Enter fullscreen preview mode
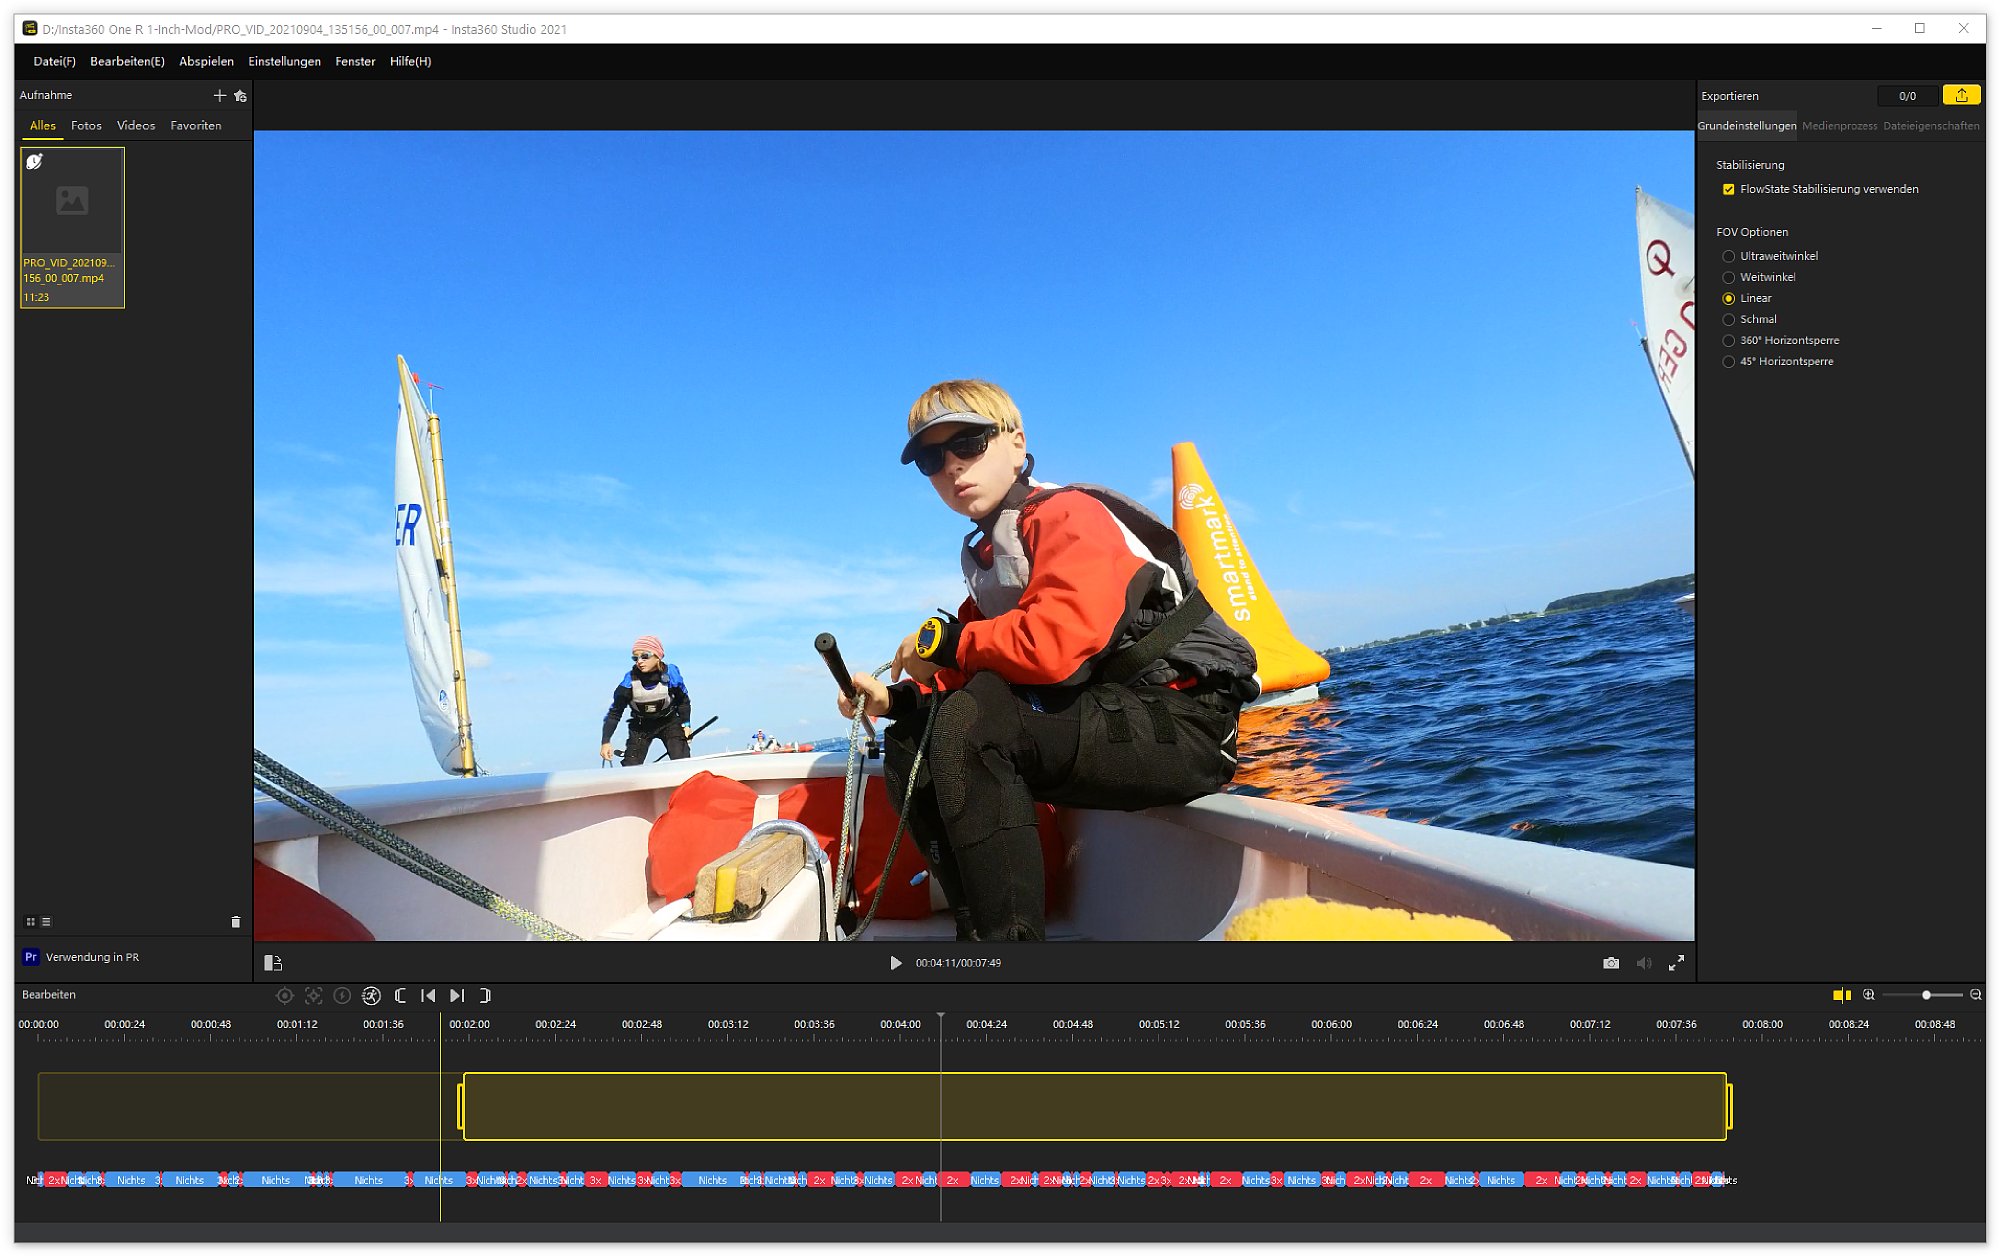 pyautogui.click(x=1676, y=963)
